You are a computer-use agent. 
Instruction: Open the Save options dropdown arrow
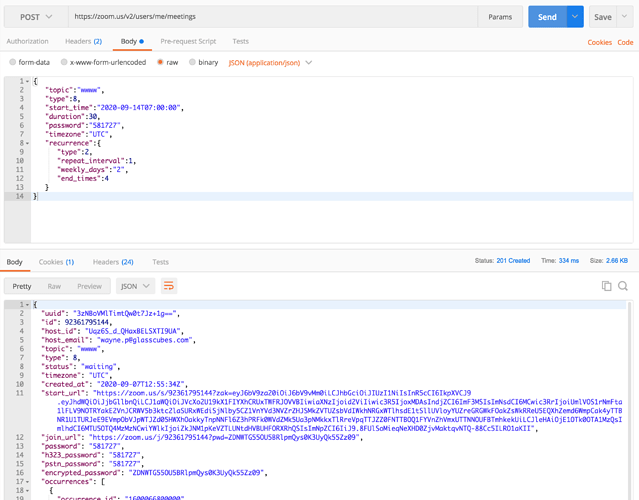click(625, 17)
